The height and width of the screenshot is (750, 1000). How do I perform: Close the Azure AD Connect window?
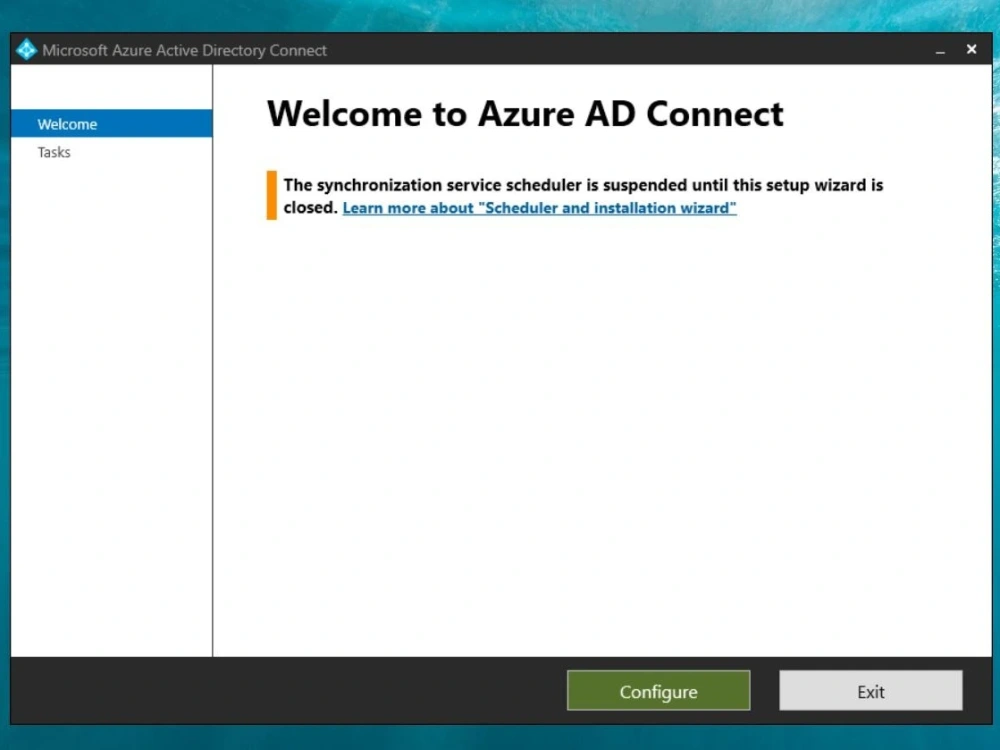pyautogui.click(x=971, y=49)
